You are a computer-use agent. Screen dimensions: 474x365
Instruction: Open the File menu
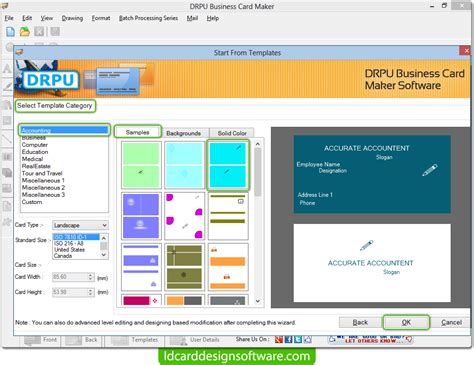pos(9,18)
